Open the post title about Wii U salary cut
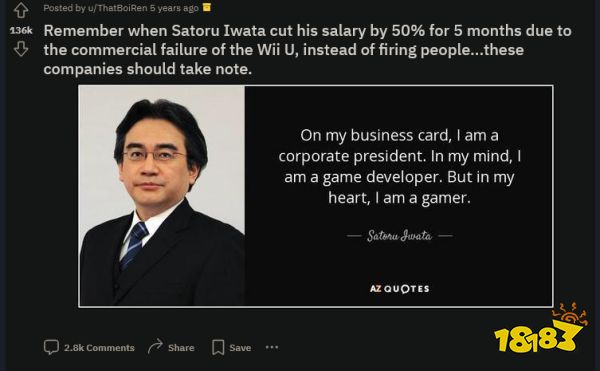Viewport: 600px width, 371px height. point(307,50)
